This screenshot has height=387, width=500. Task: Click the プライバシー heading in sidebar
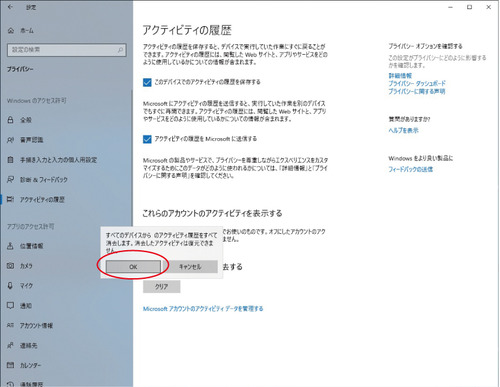click(x=20, y=69)
